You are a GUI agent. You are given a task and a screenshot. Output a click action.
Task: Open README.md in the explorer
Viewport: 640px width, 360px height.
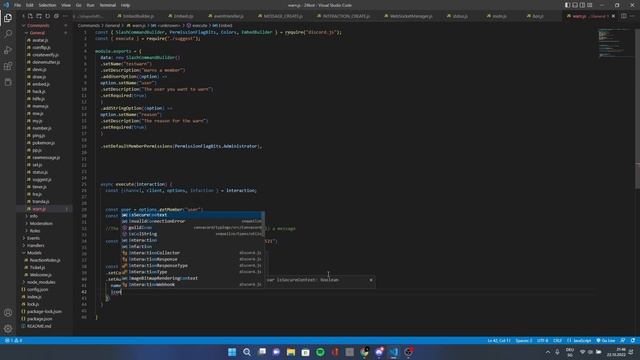point(39,327)
